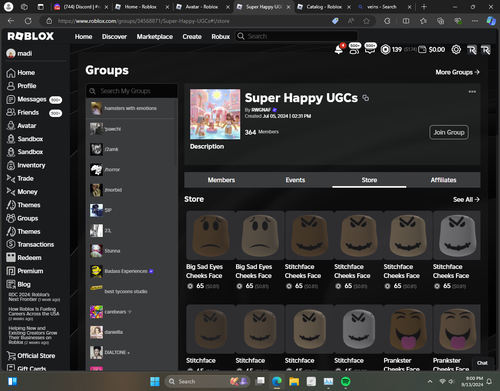Expand See All store items
Image resolution: width=500 pixels, height=391 pixels.
coord(466,199)
